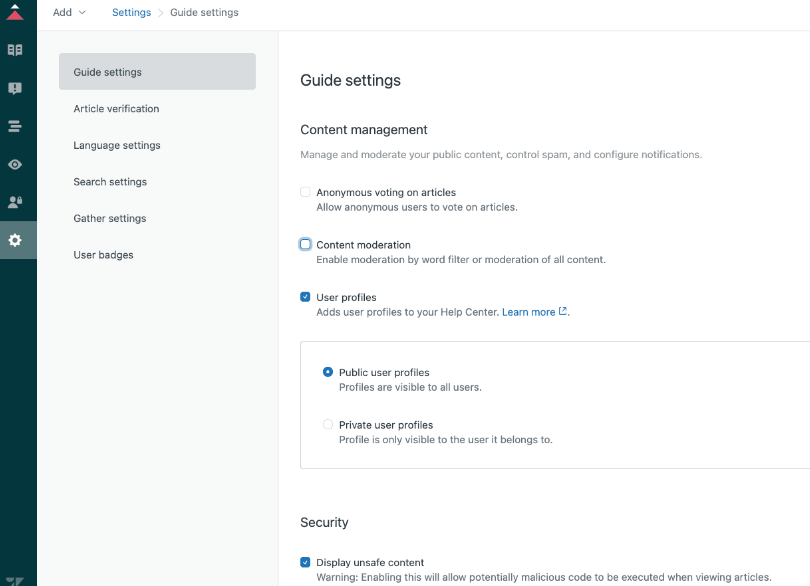The image size is (810, 586).
Task: Open the Learn more link
Action: pos(528,312)
